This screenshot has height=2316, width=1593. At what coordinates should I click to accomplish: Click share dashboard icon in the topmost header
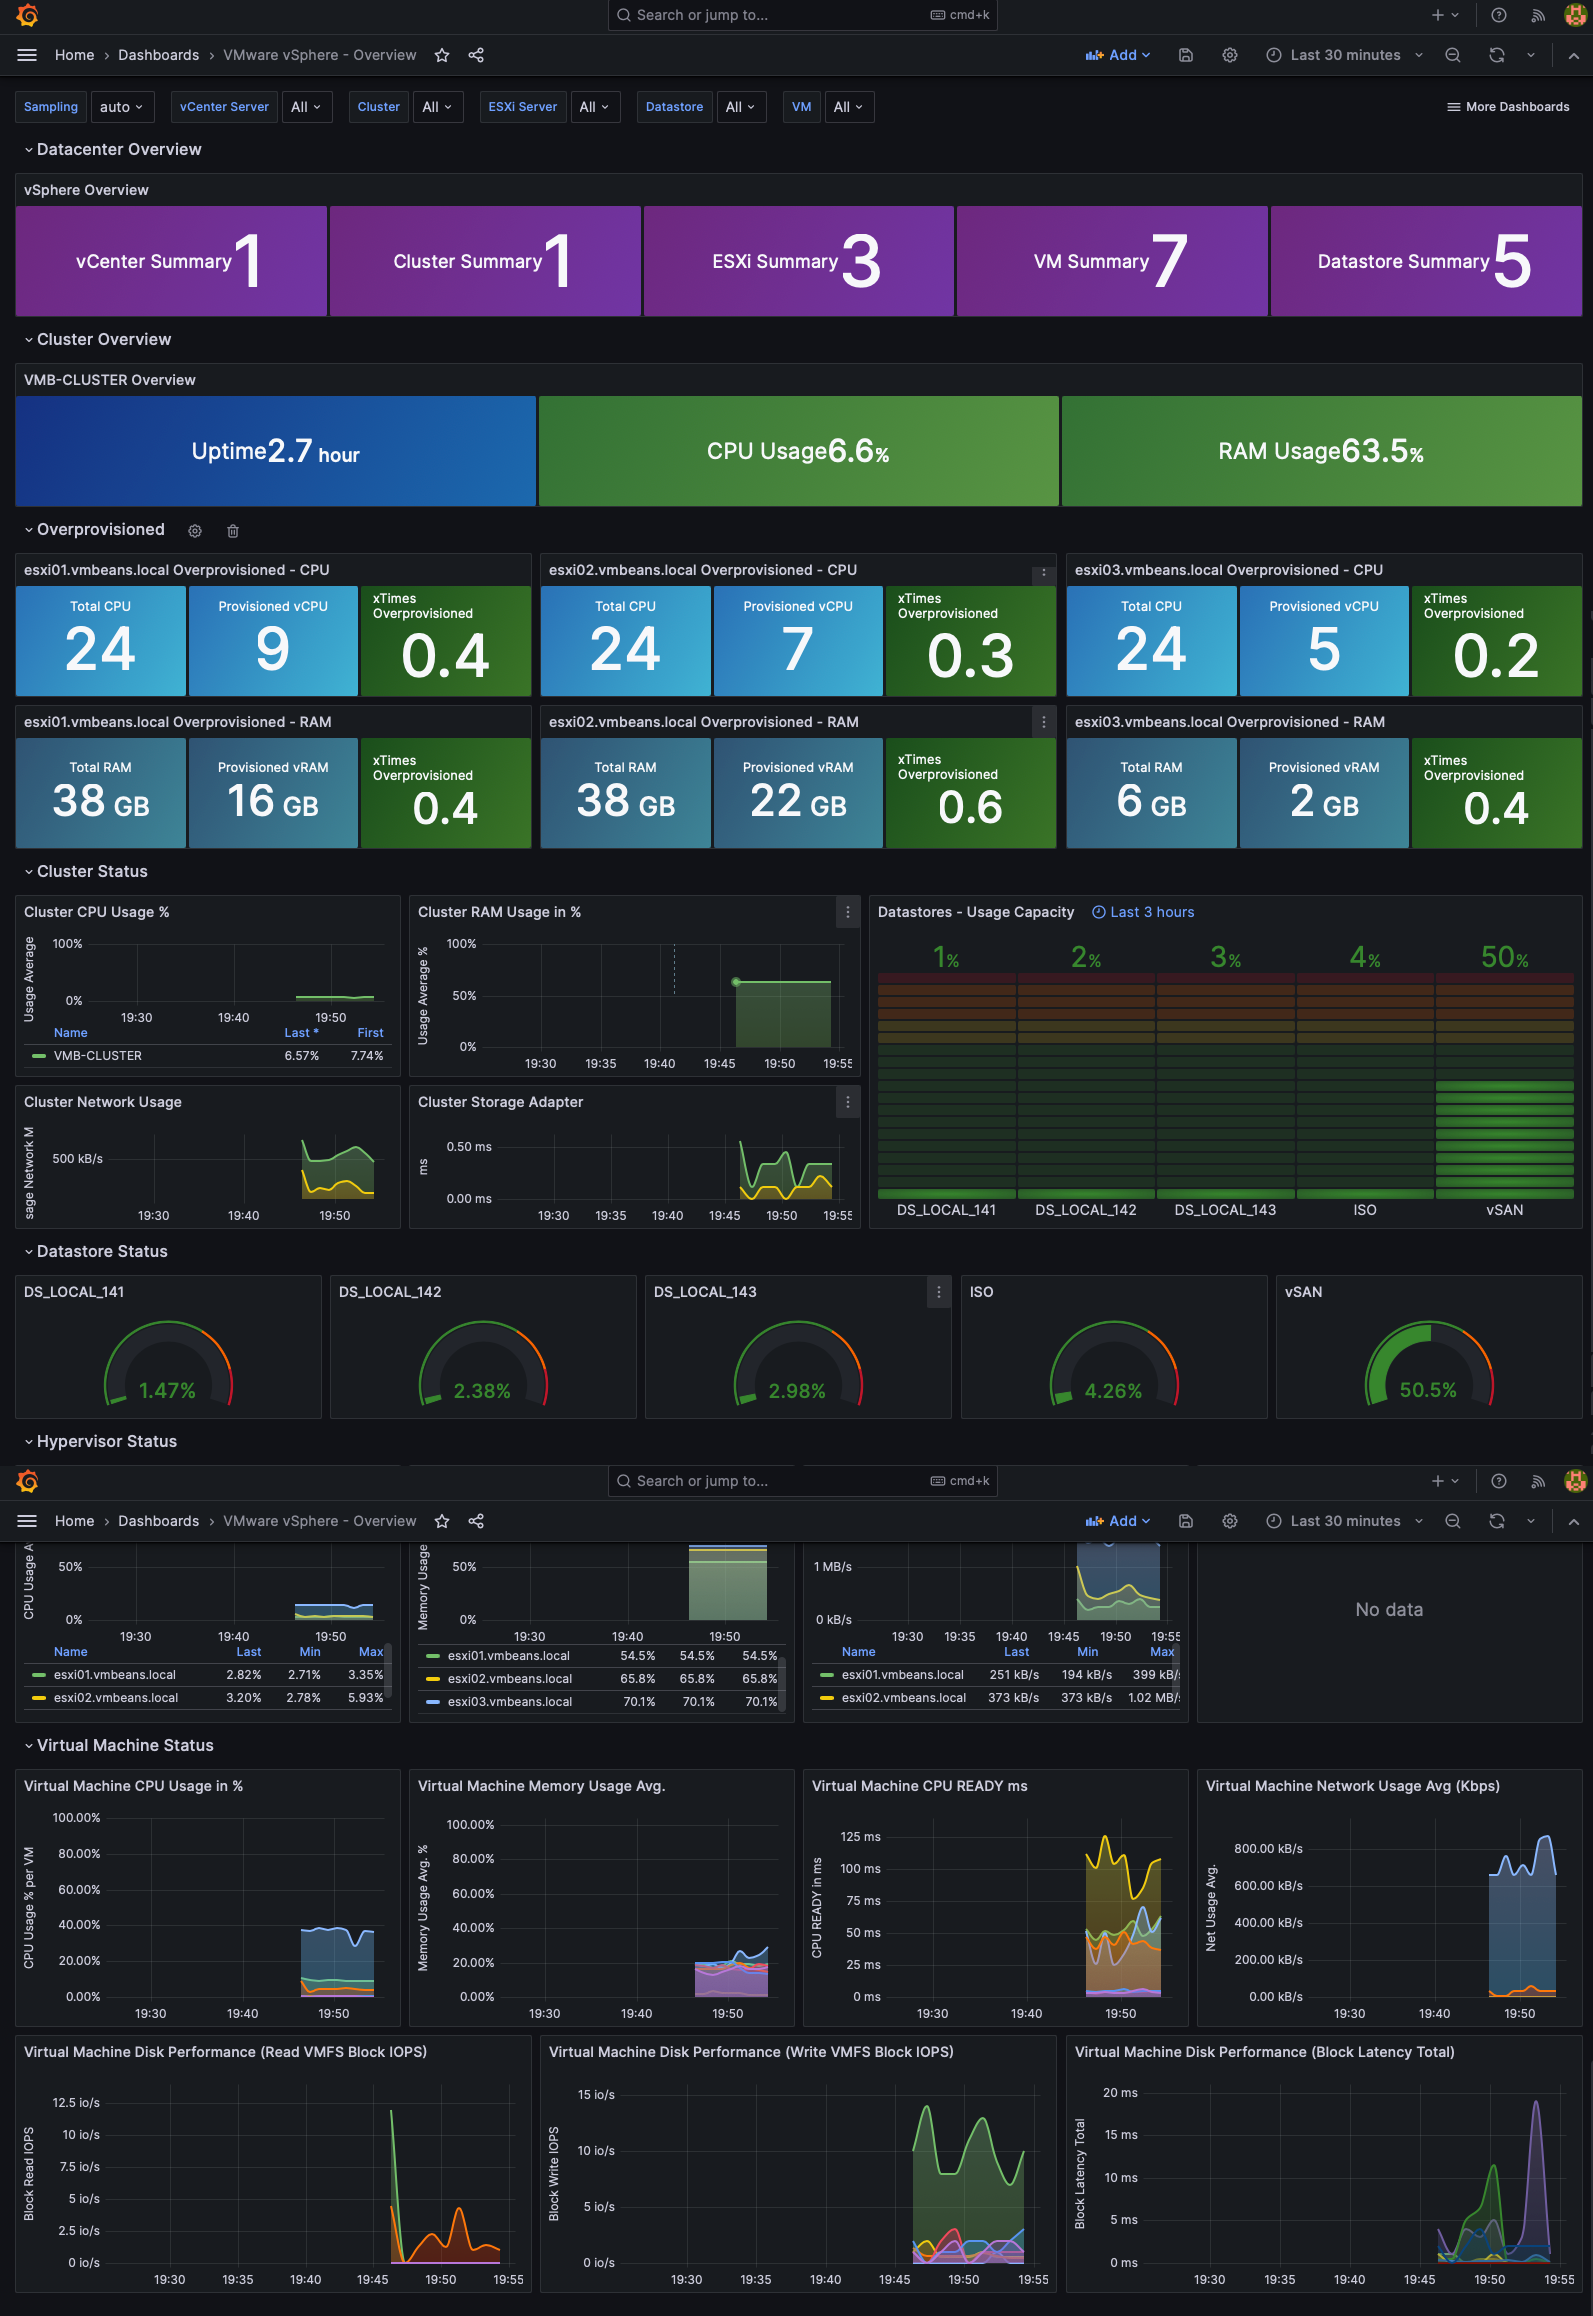(x=476, y=55)
